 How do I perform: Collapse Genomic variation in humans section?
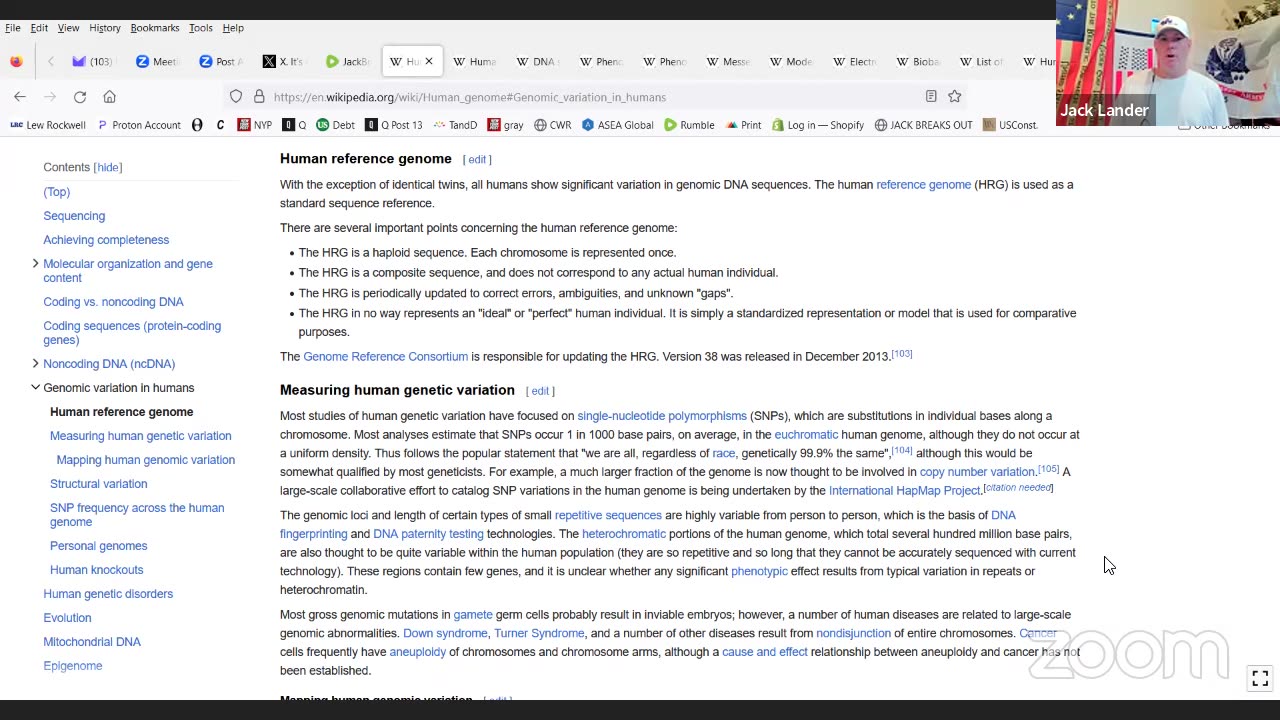[x=35, y=387]
